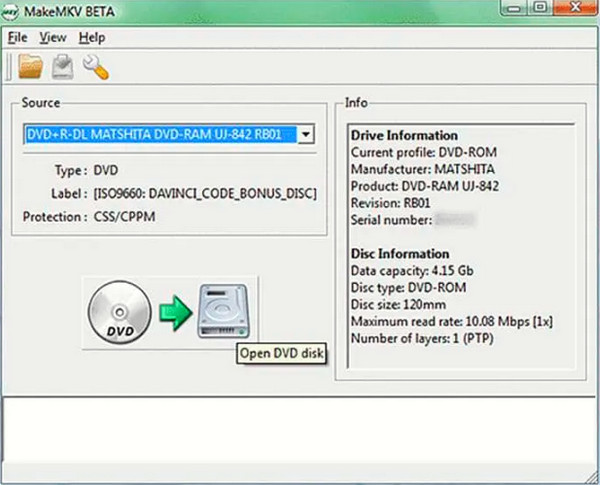Open the View menu

pos(52,37)
